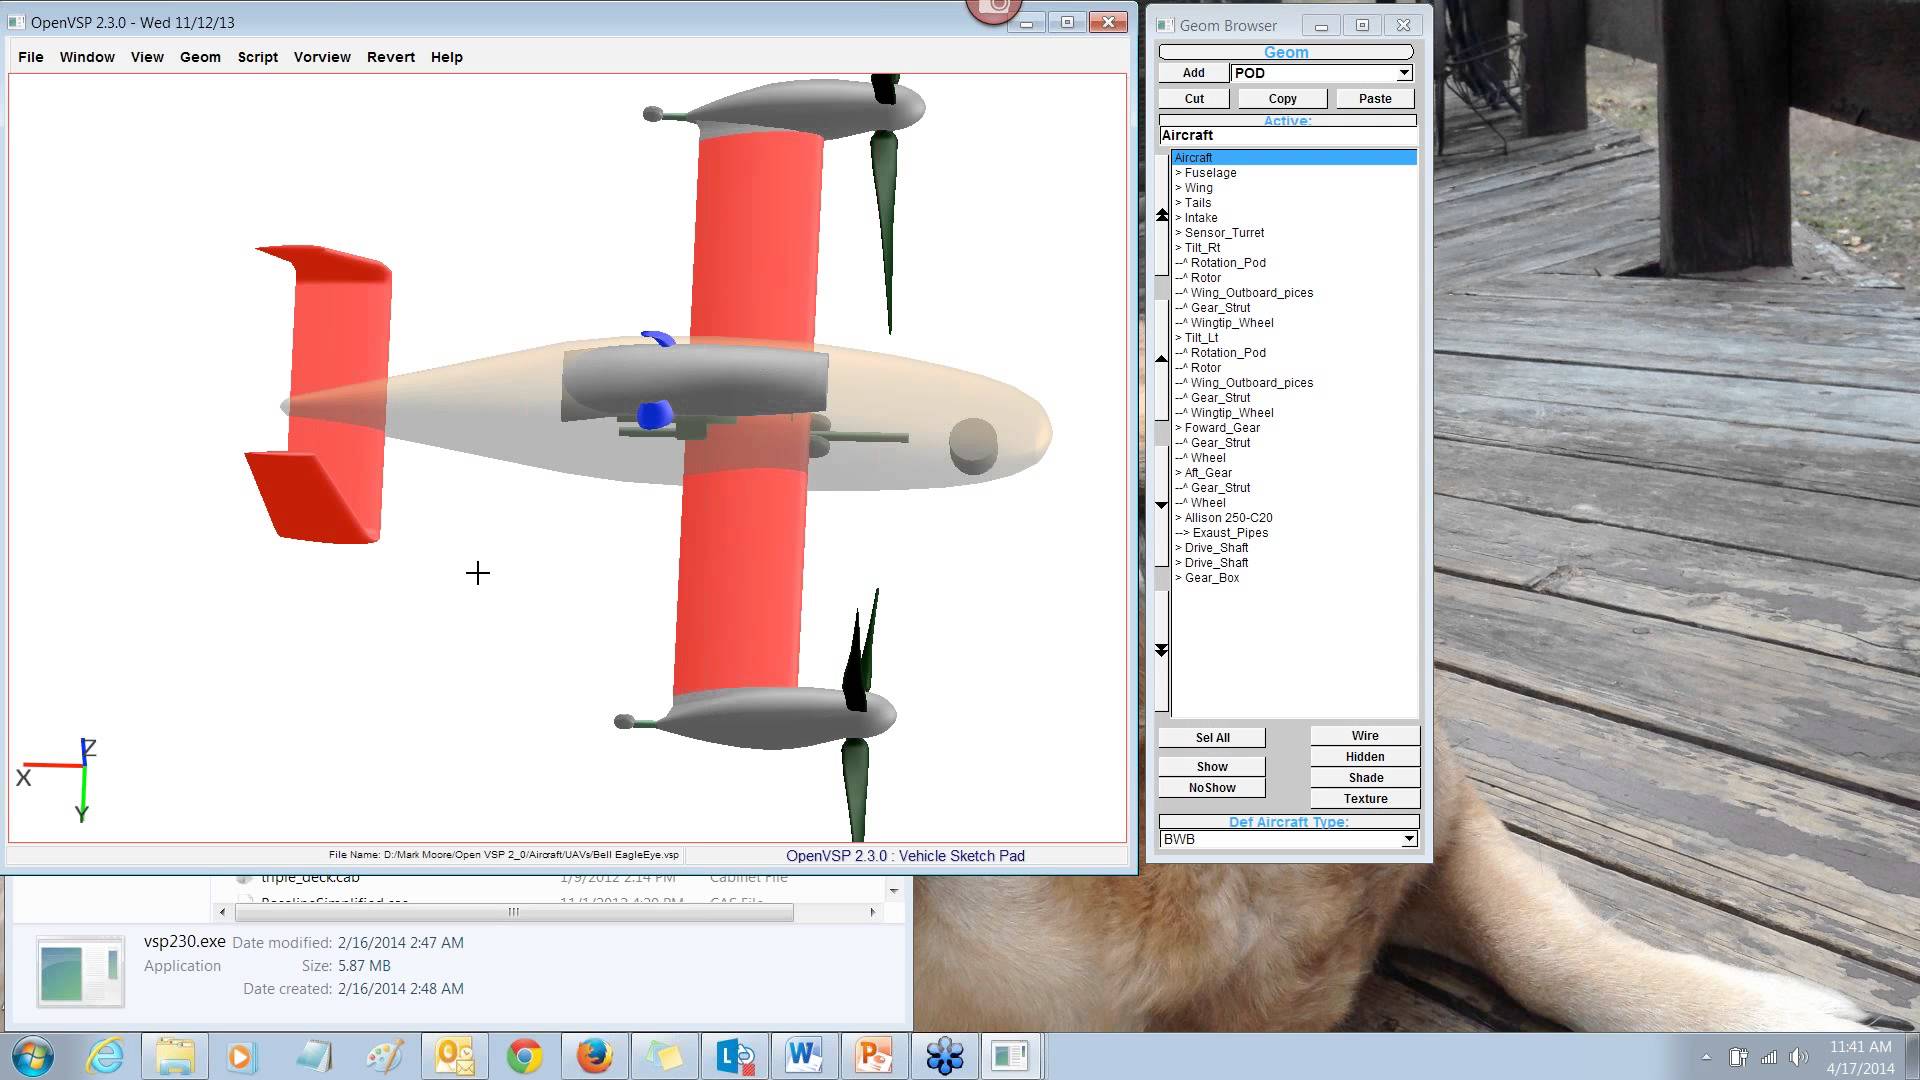Click the Paint taskbar icon
Image resolution: width=1920 pixels, height=1080 pixels.
(384, 1056)
